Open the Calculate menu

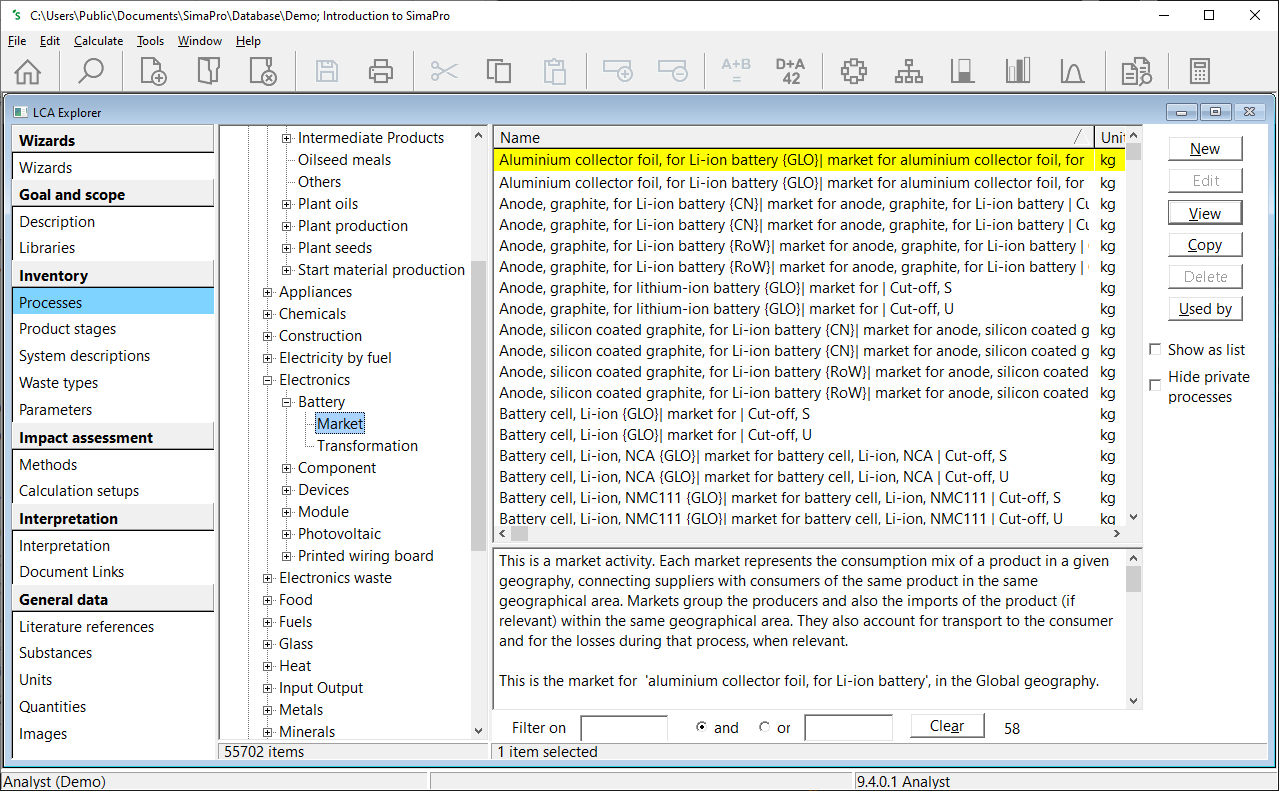tap(98, 41)
